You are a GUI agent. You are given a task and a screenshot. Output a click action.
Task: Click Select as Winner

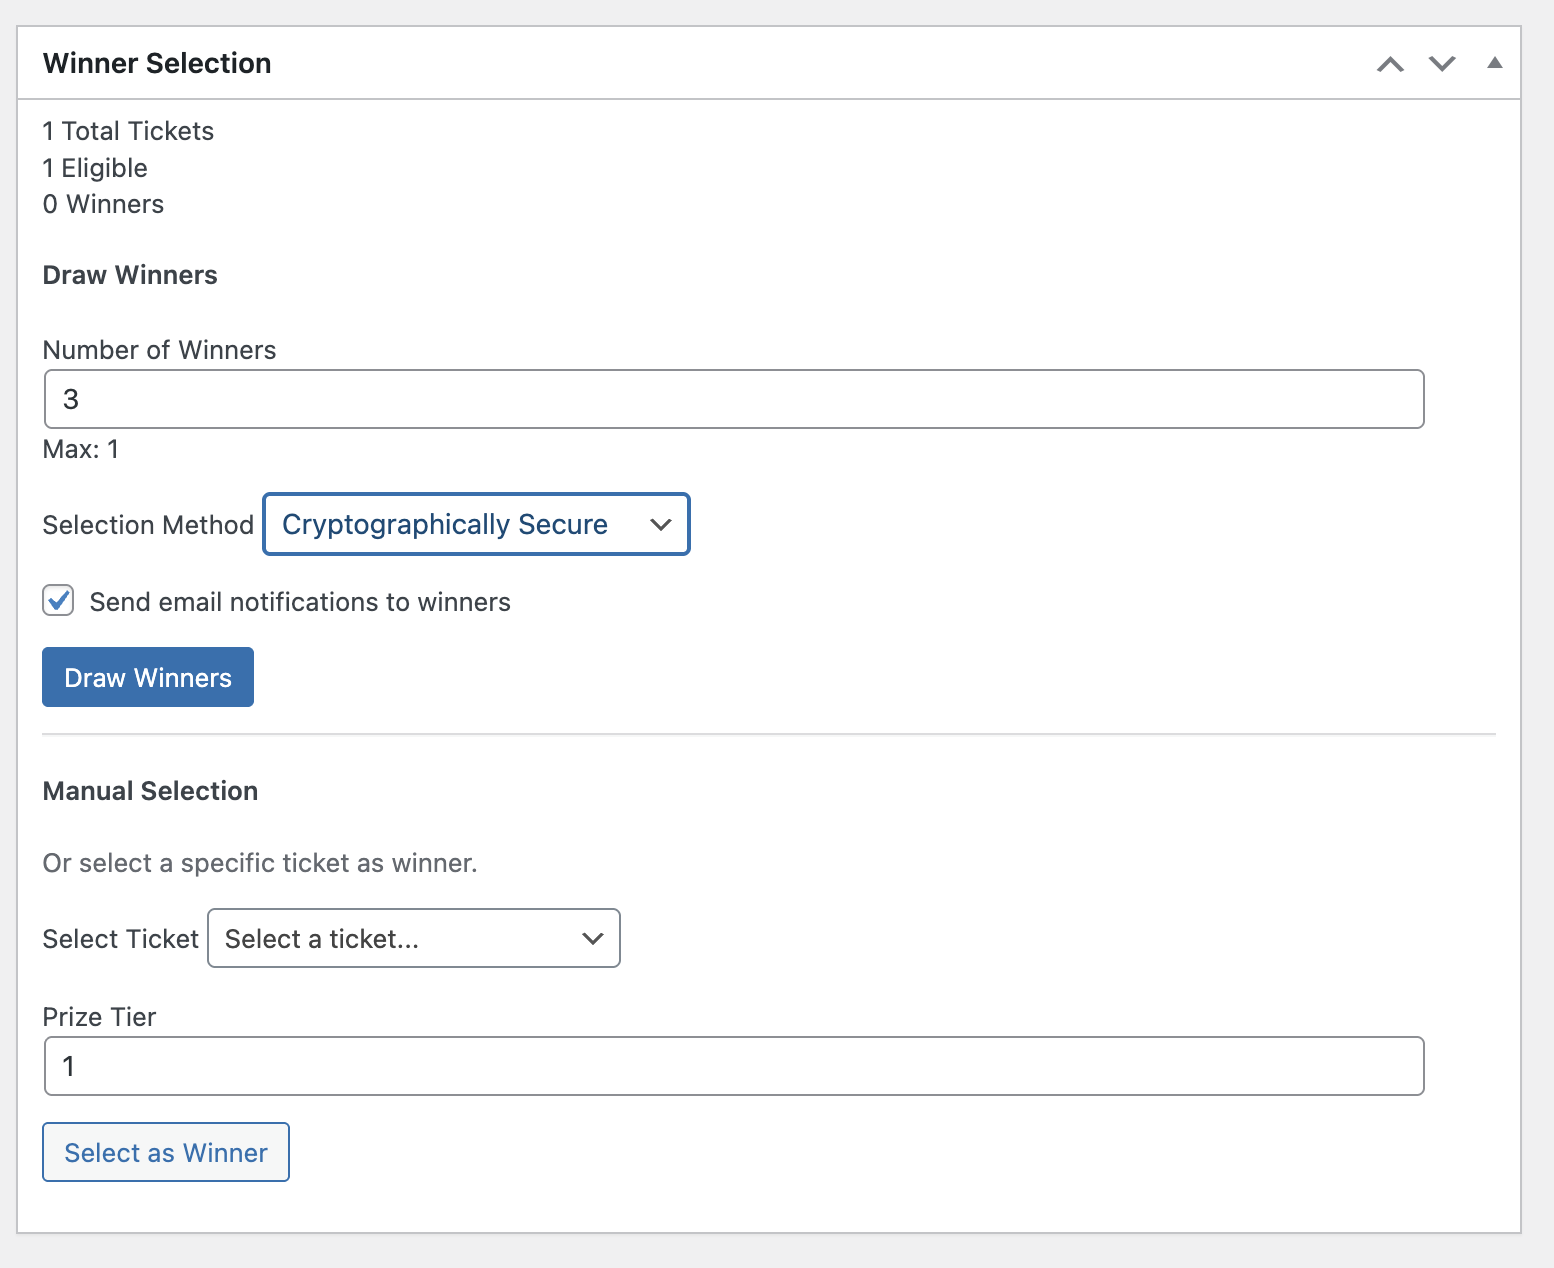[x=165, y=1152]
